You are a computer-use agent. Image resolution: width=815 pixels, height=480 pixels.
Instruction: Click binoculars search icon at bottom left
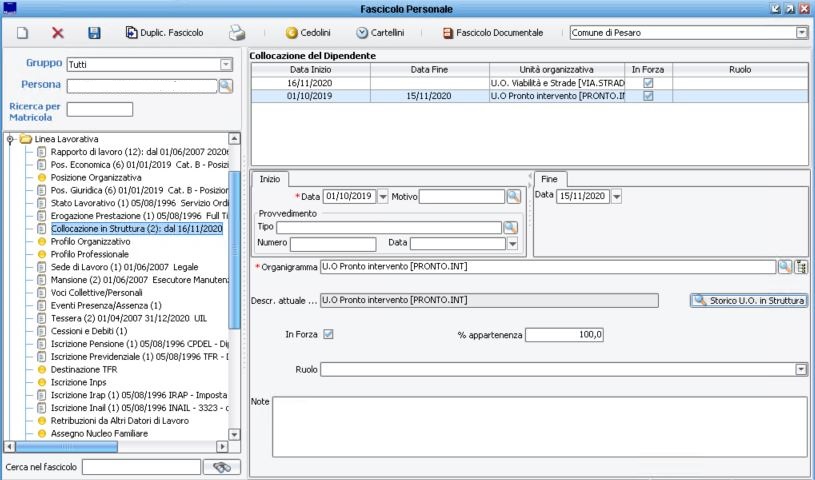click(x=221, y=466)
